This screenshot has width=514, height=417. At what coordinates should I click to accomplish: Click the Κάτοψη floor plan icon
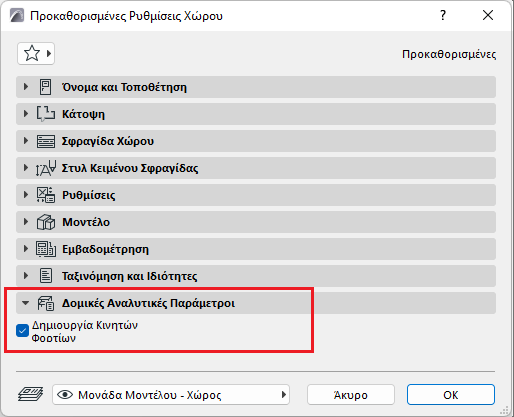click(x=46, y=114)
